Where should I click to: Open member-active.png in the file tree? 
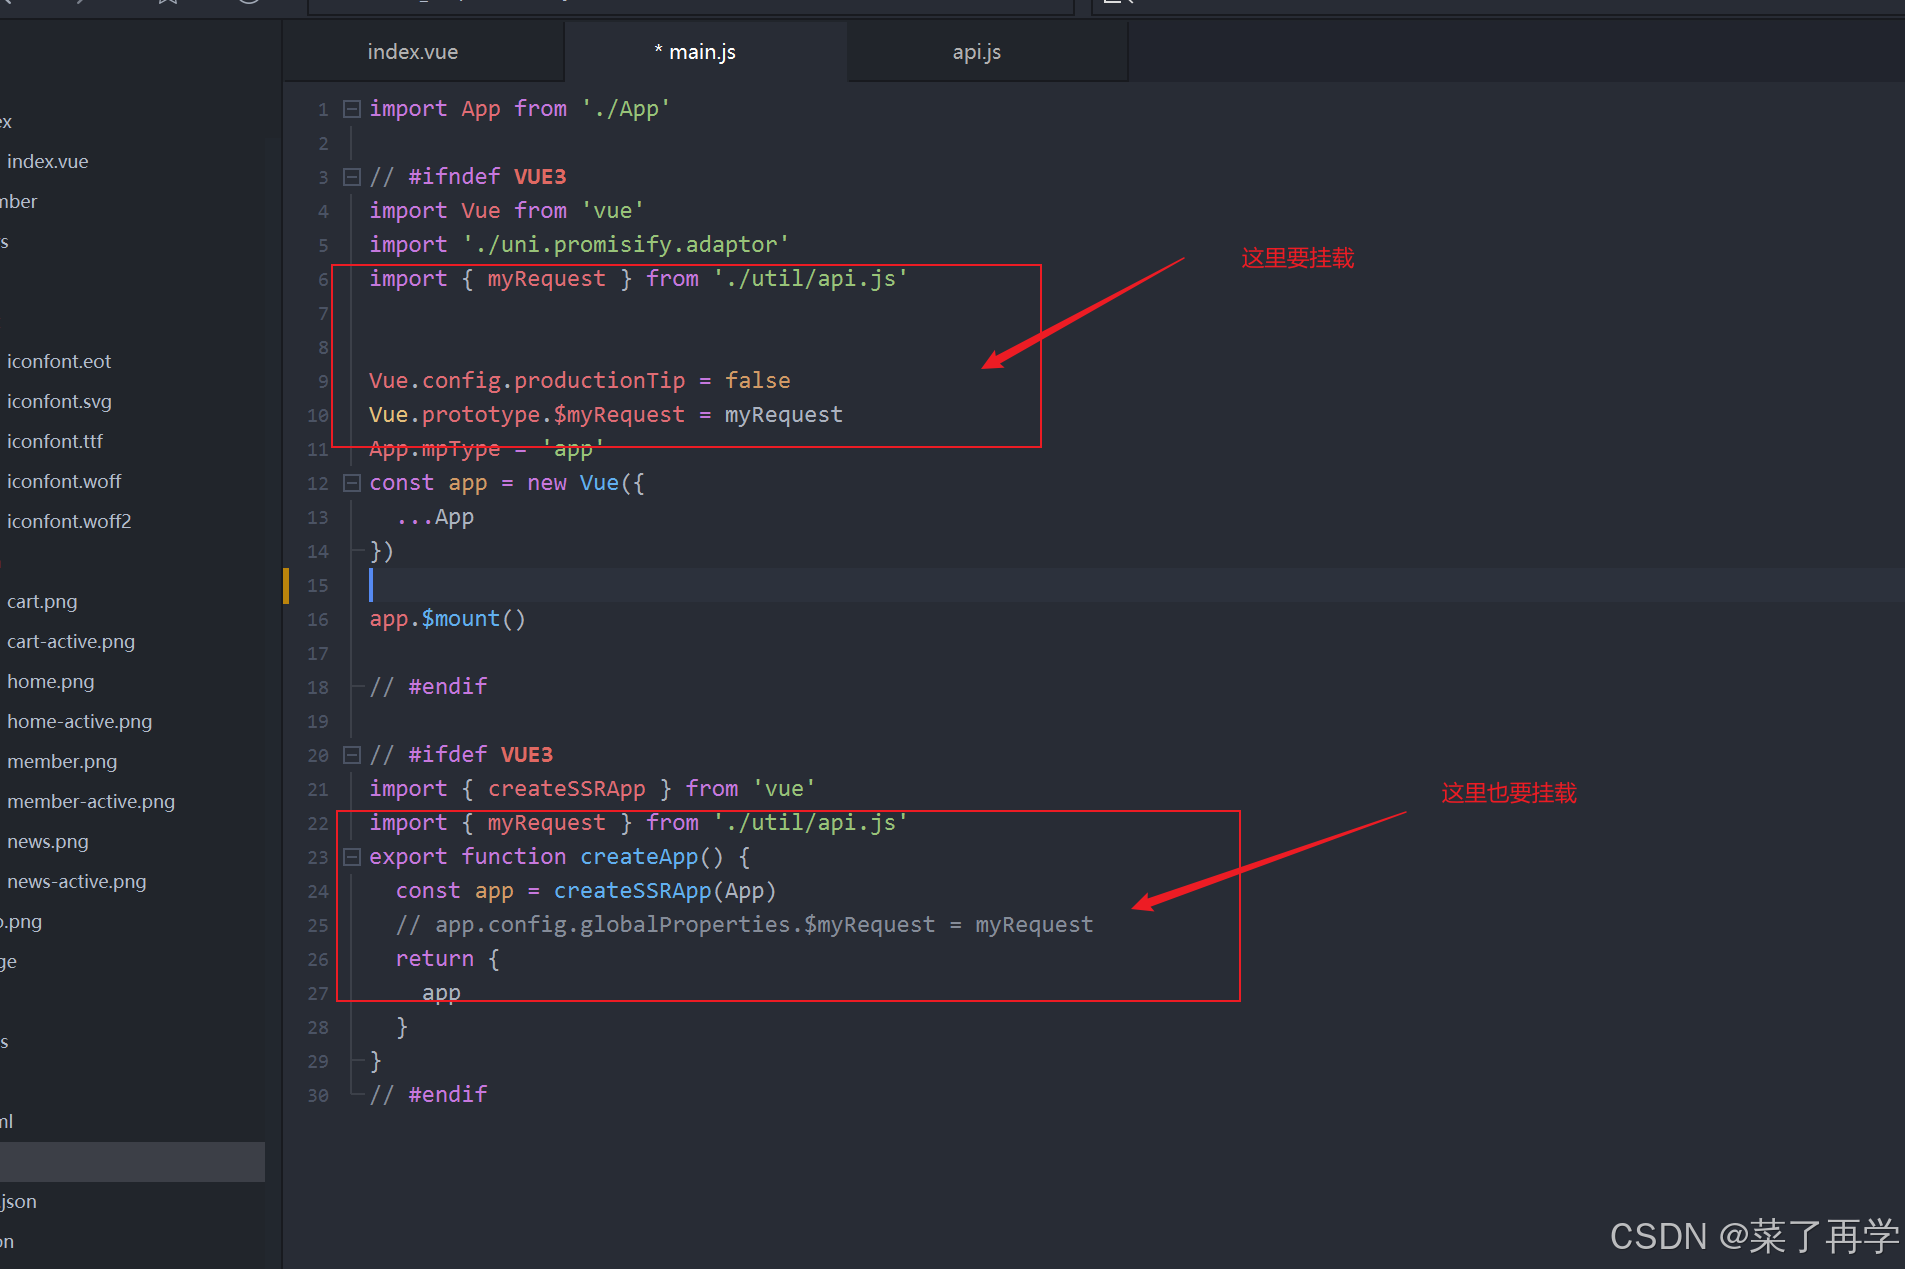coord(91,801)
